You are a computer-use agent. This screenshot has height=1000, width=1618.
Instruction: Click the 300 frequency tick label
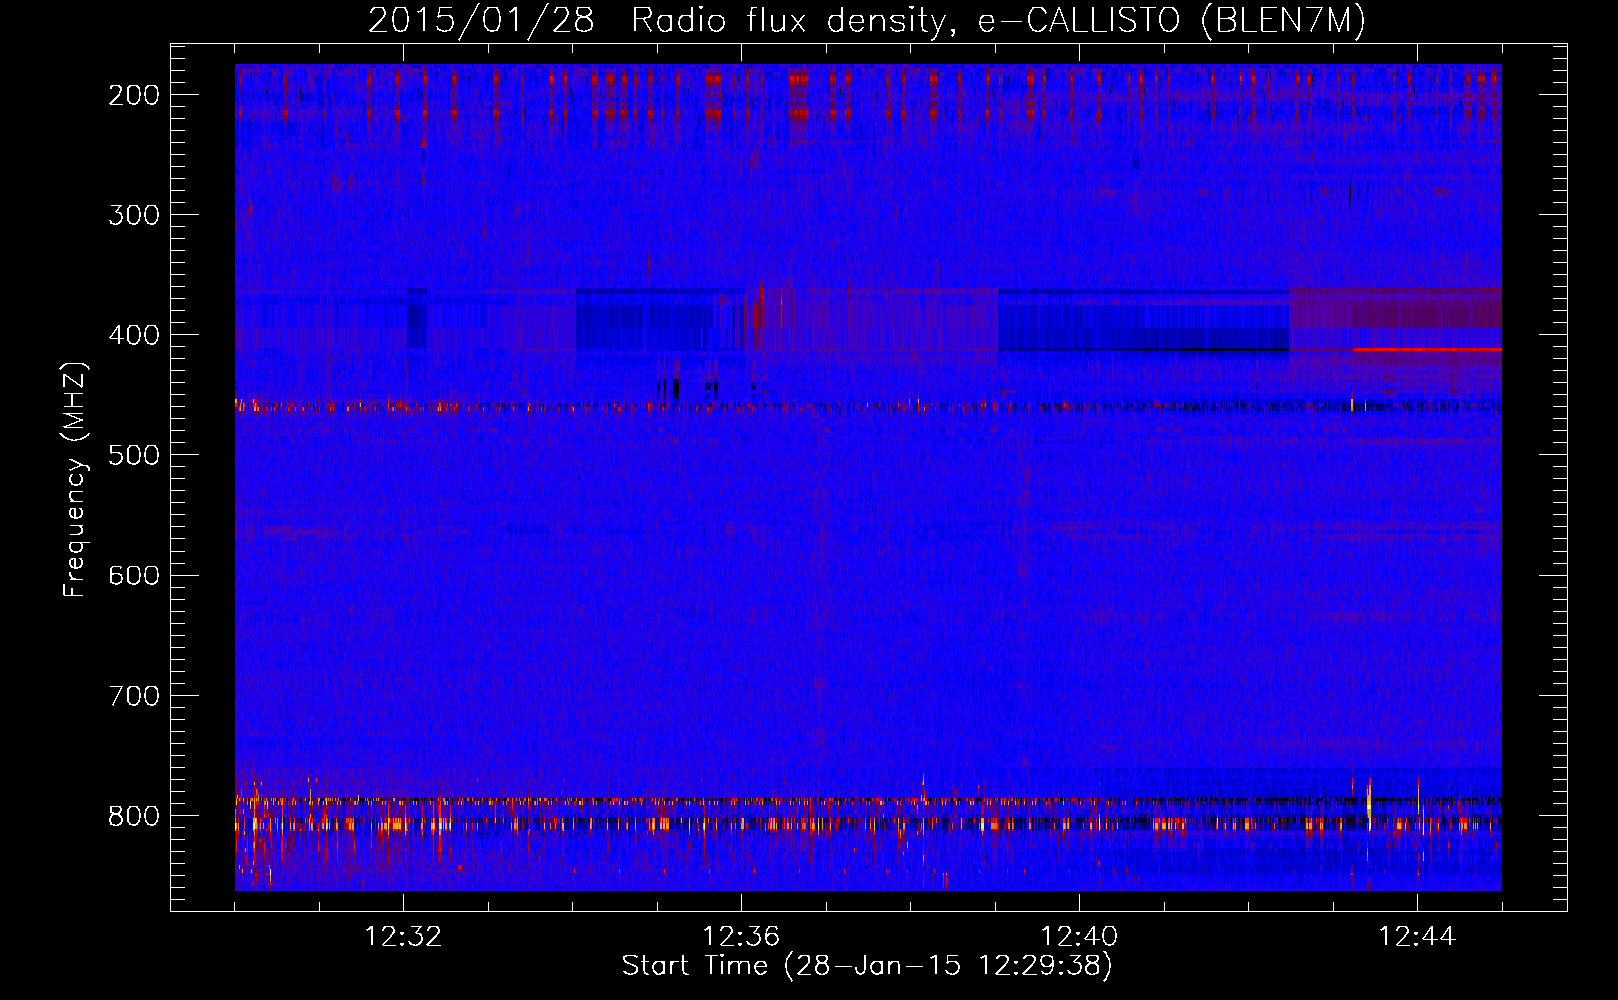(x=134, y=215)
